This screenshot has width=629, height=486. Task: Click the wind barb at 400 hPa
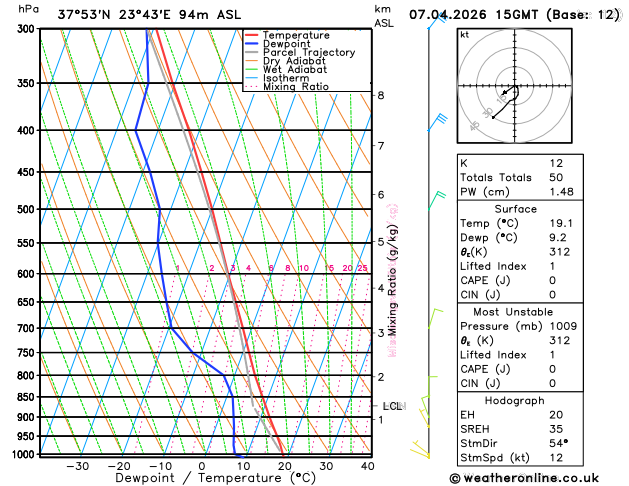pos(437,122)
